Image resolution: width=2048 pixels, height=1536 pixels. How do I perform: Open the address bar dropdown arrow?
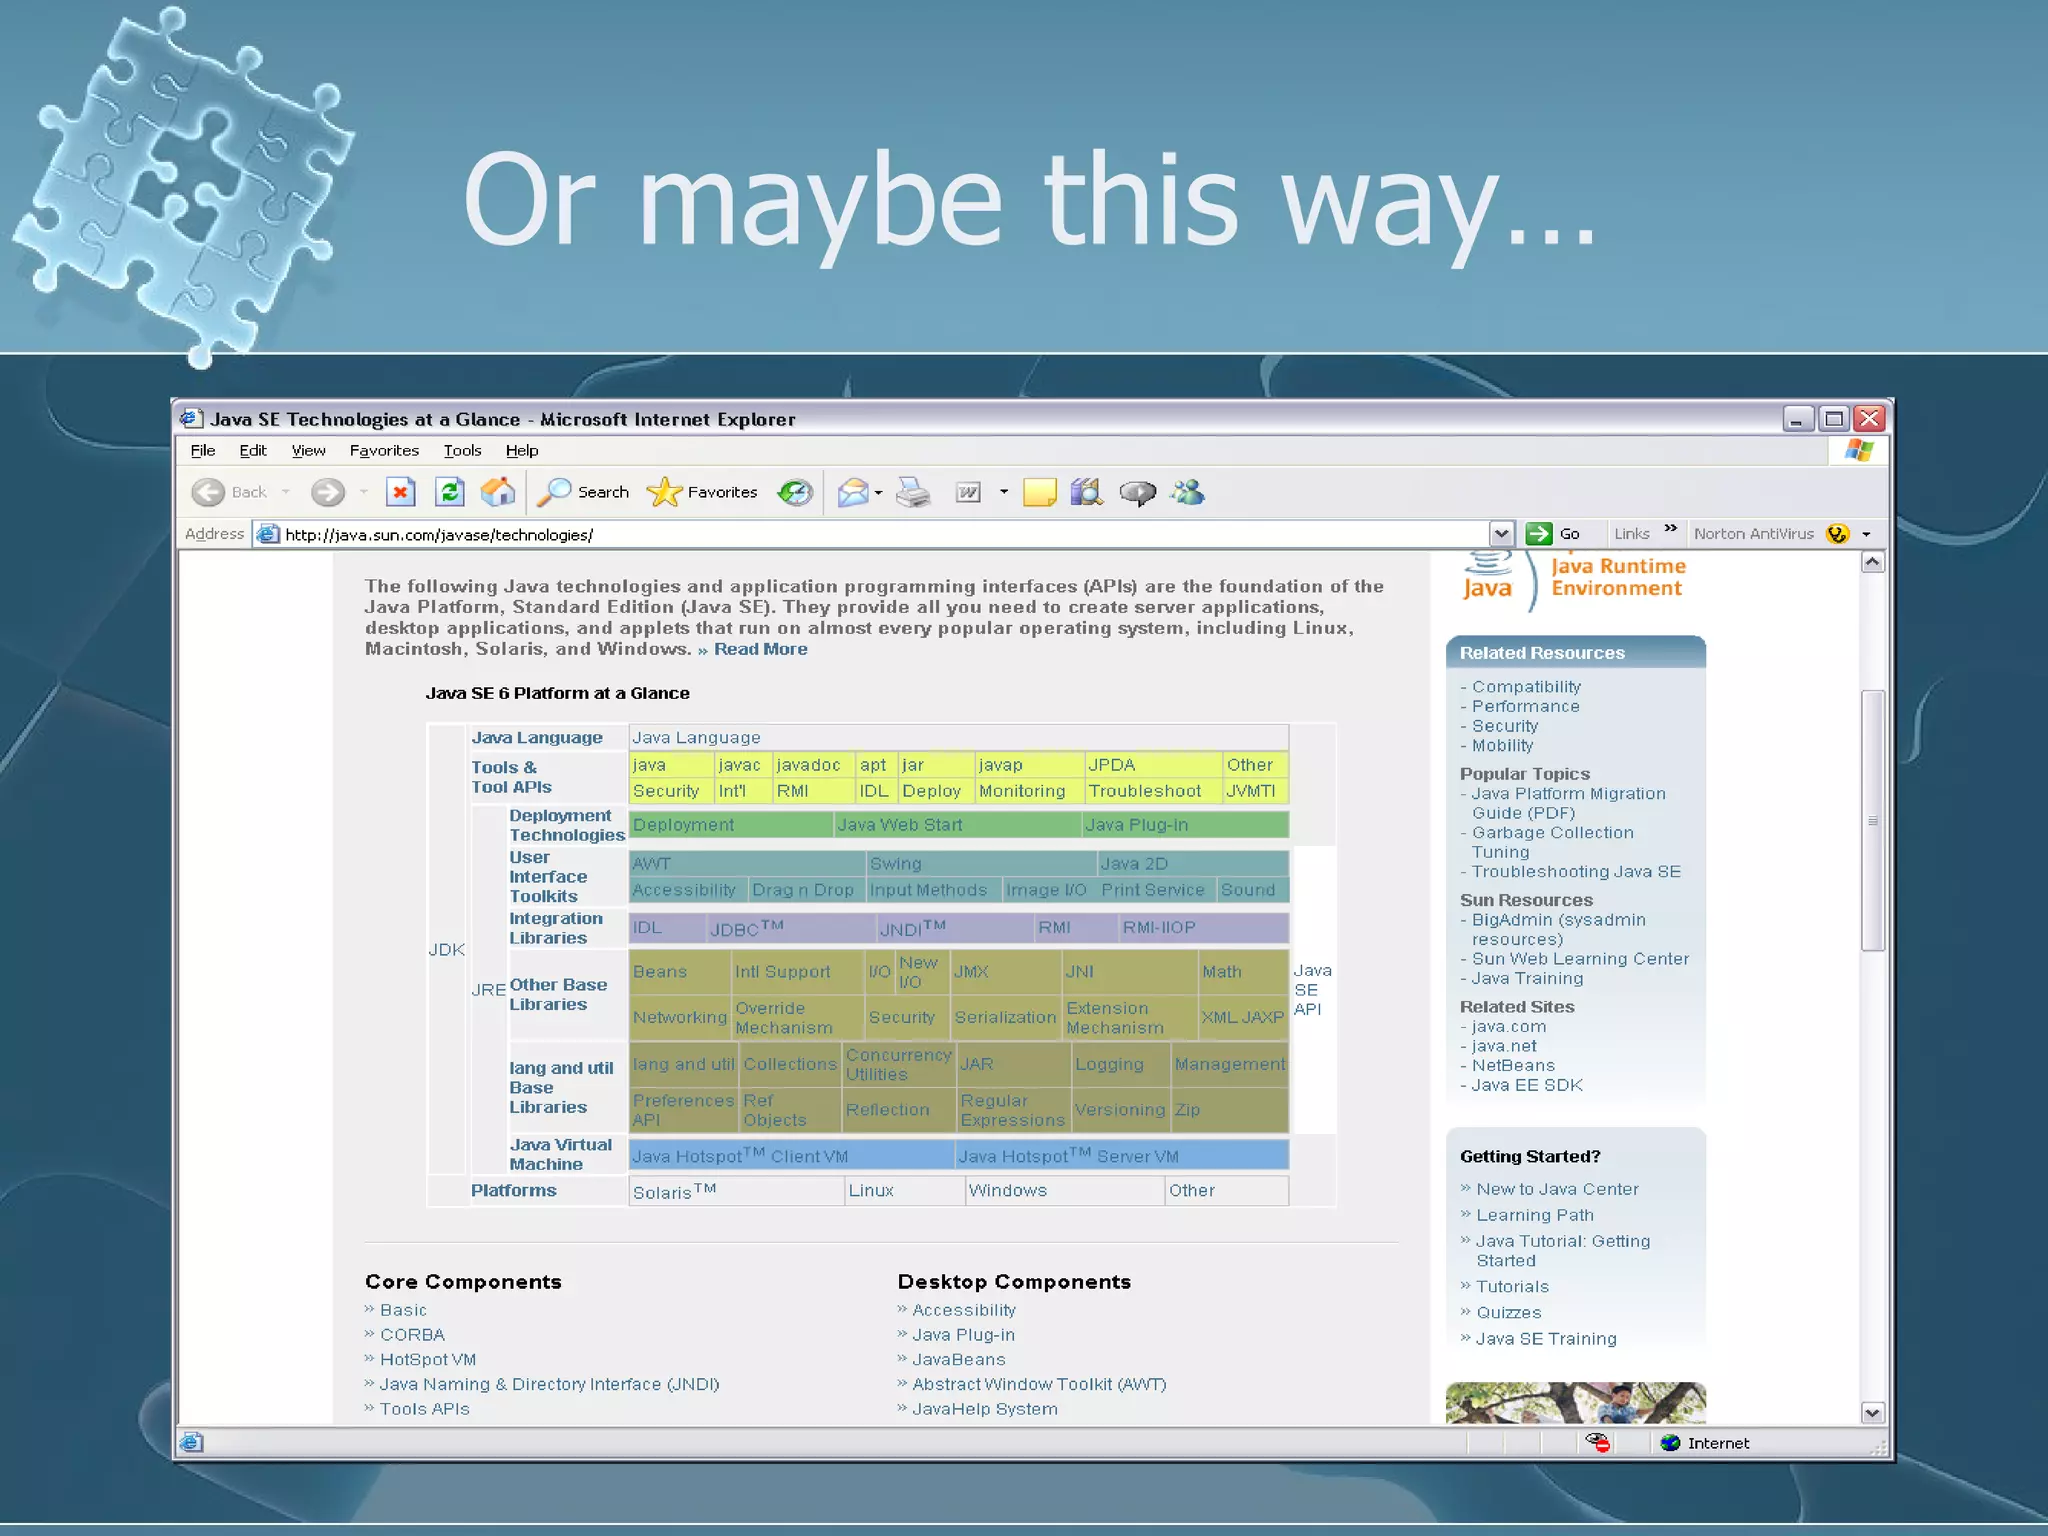pos(1501,534)
